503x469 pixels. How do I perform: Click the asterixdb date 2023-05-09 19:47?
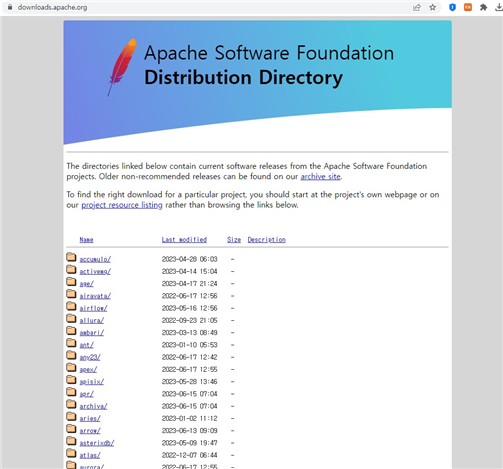click(189, 443)
